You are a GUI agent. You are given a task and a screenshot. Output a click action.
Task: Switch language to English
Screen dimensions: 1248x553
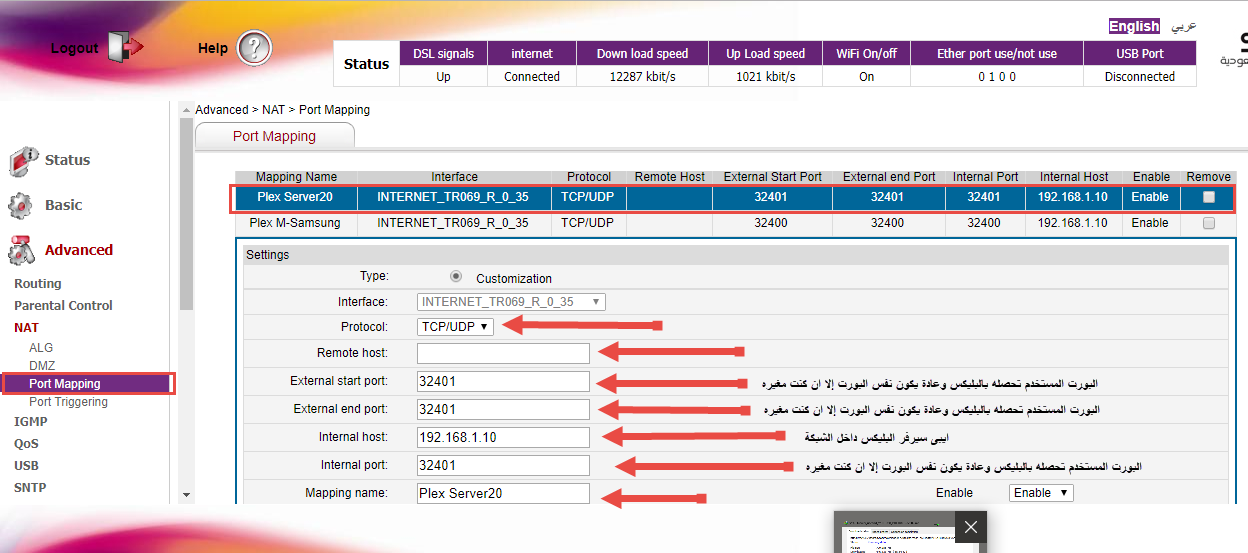1134,26
